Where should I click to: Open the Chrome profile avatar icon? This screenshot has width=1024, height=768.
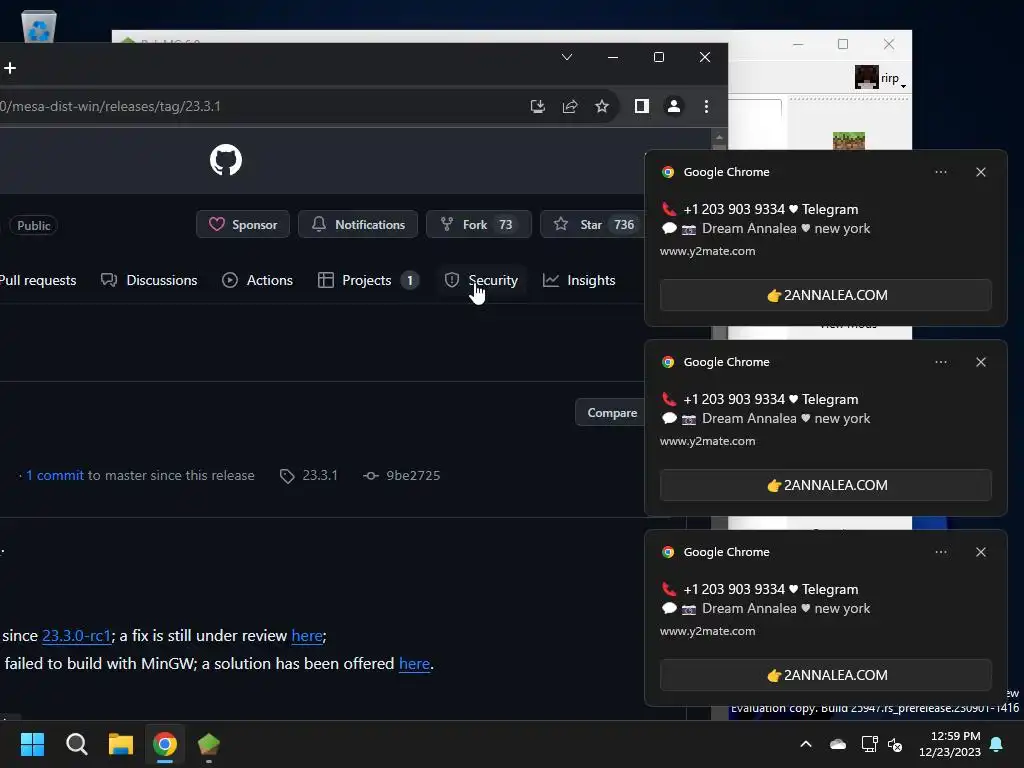click(x=674, y=106)
